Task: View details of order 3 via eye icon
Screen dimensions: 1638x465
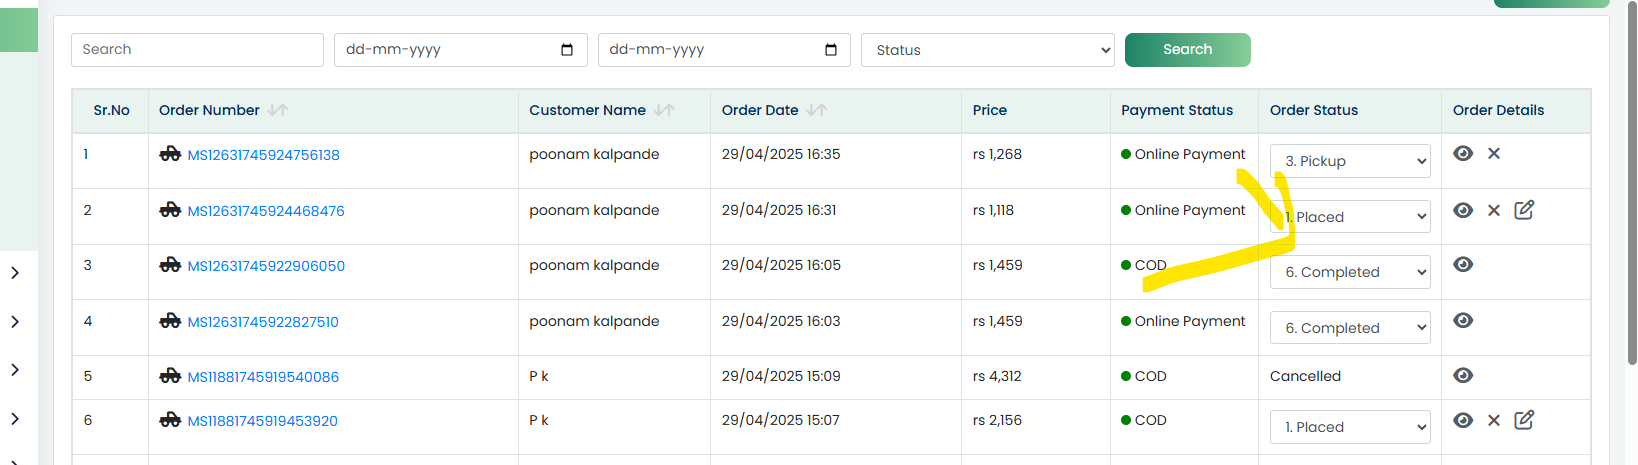Action: pos(1463,265)
